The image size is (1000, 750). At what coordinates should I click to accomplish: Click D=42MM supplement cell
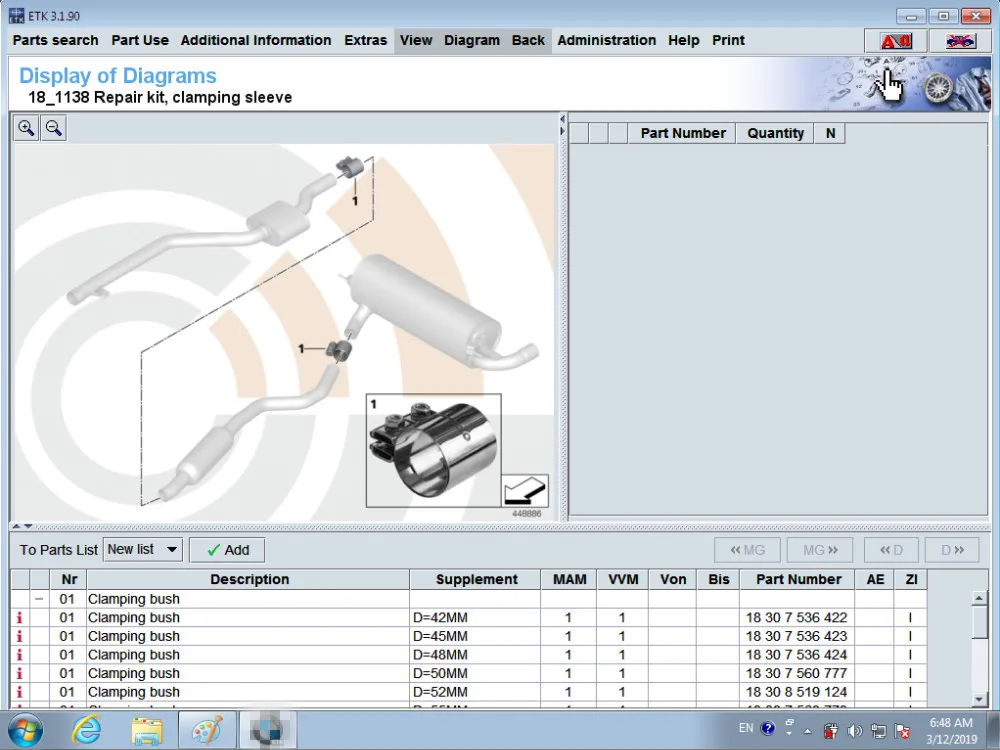click(x=475, y=617)
